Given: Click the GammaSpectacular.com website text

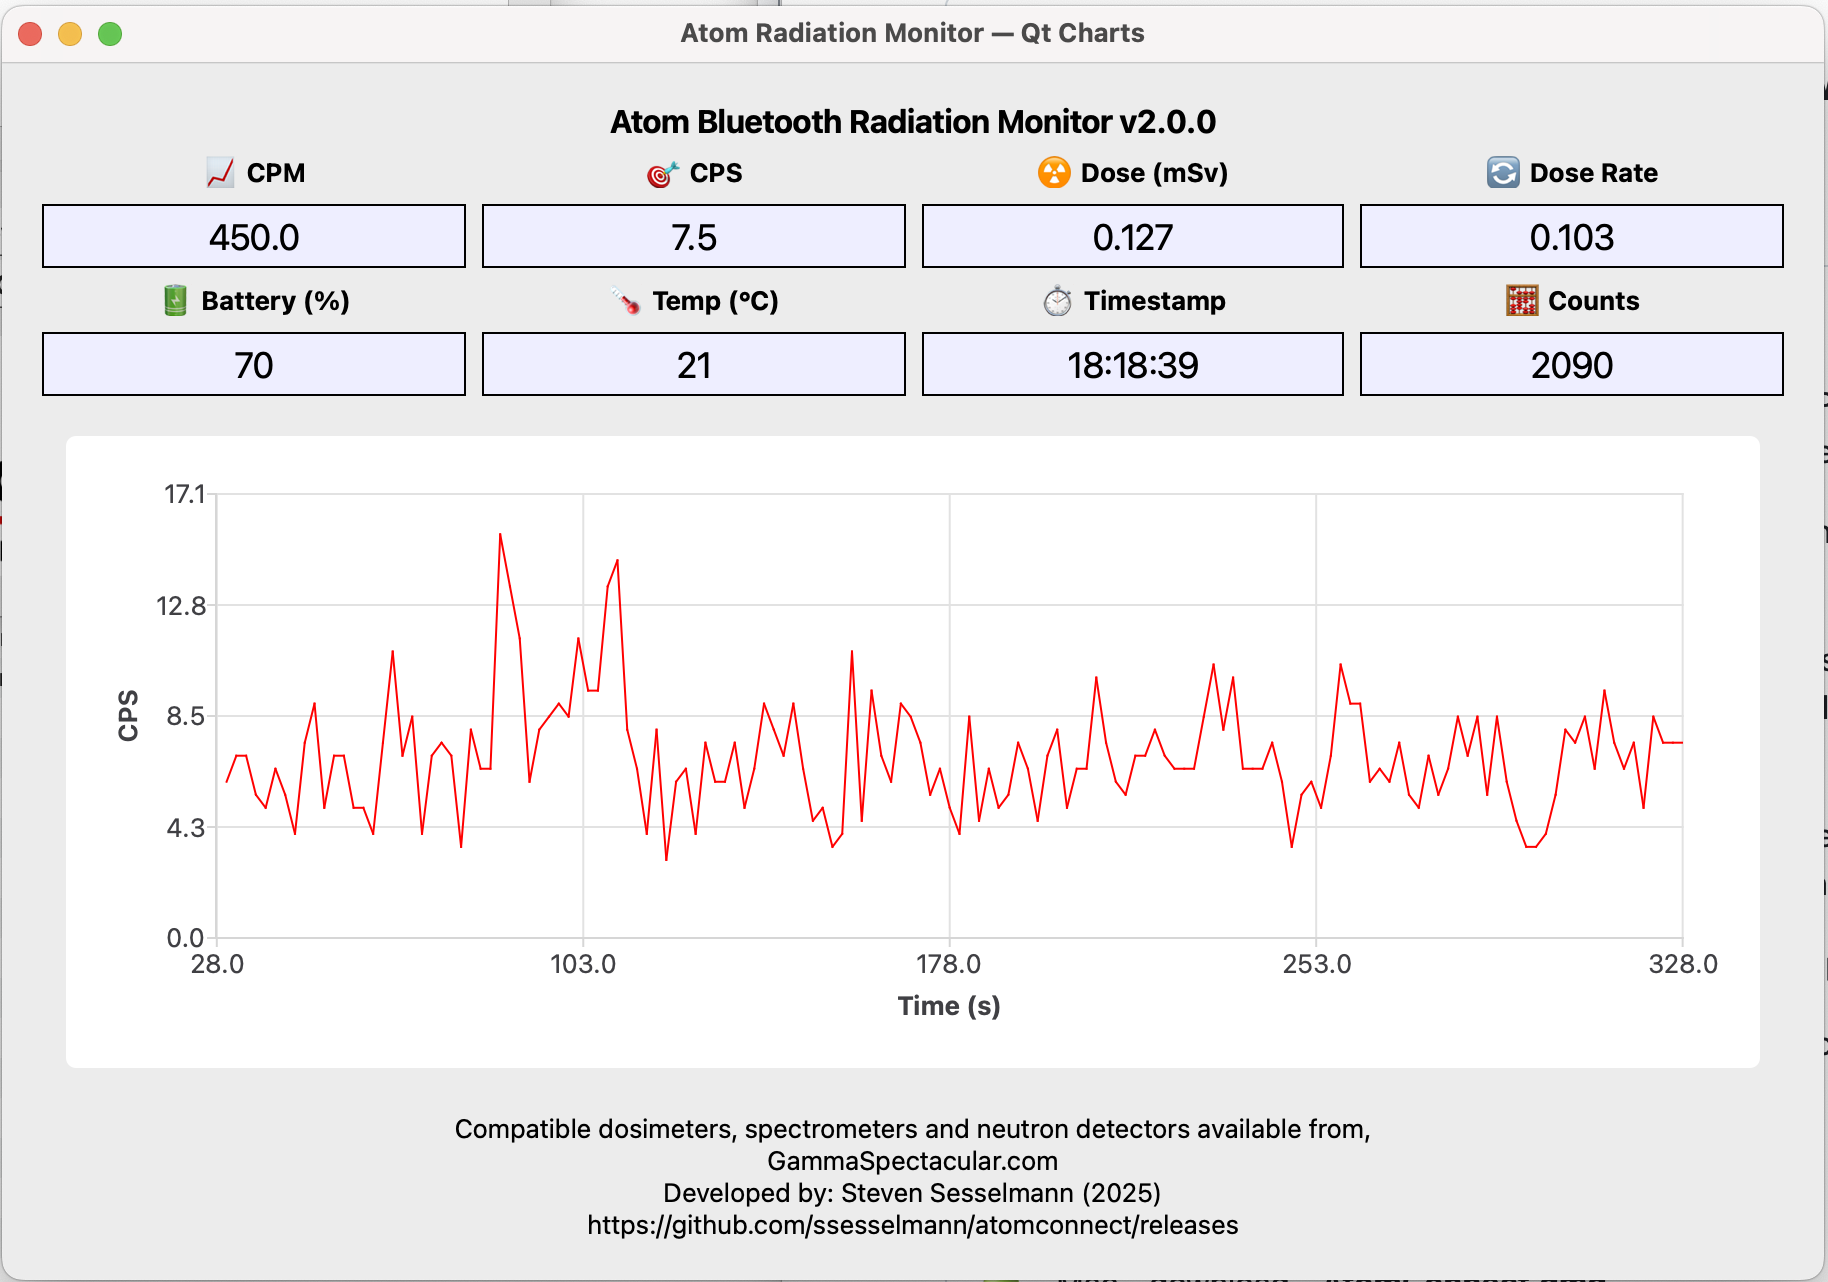Looking at the screenshot, I should [x=912, y=1161].
